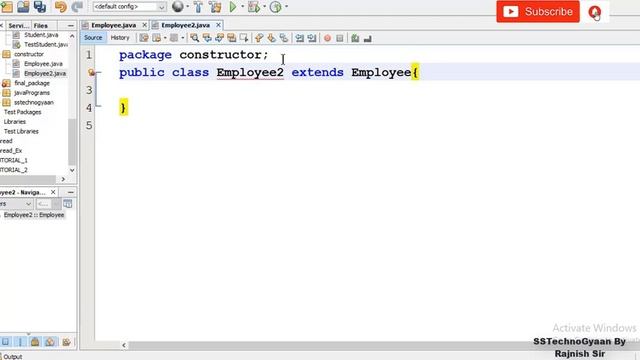The height and width of the screenshot is (360, 640).
Task: Click the Last Edit icon after History
Action: point(144,38)
